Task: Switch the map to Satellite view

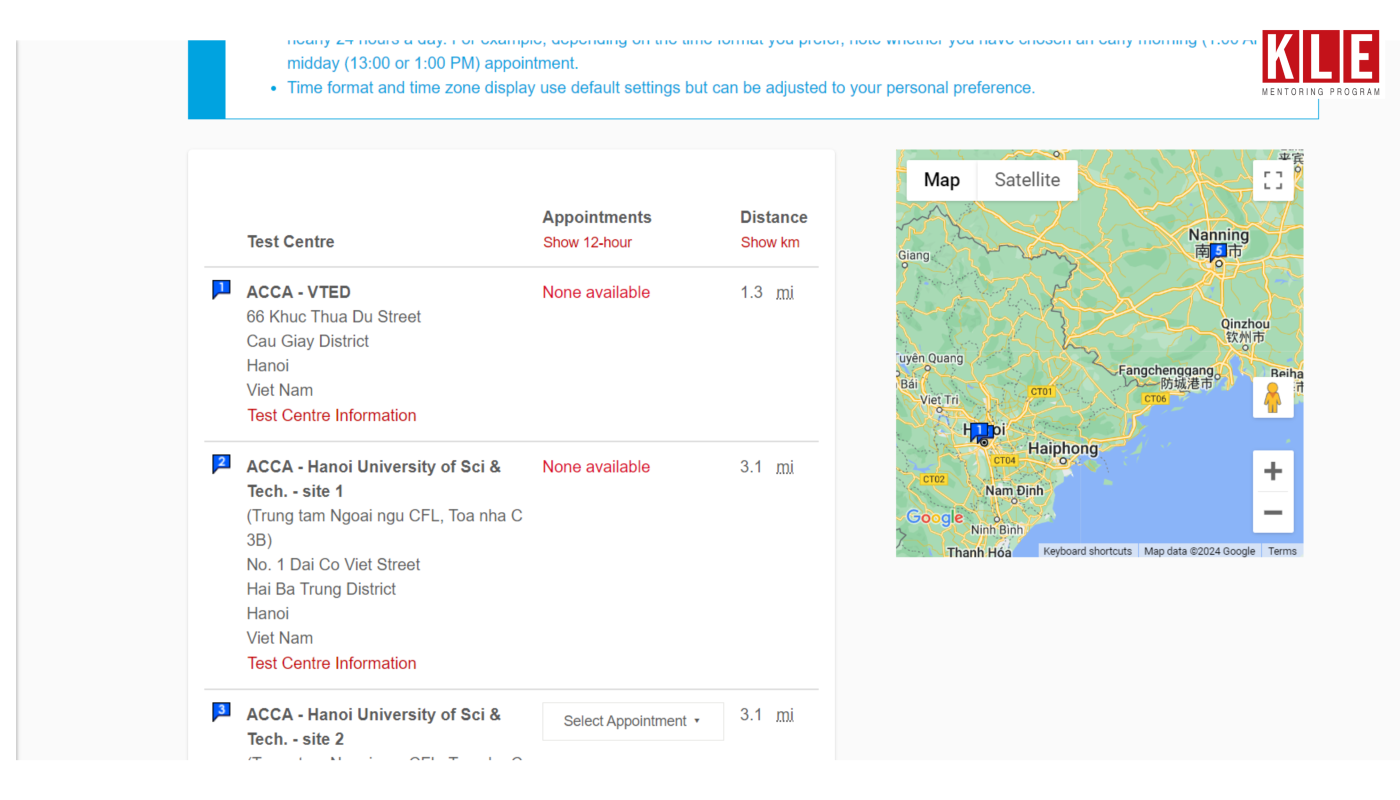Action: [x=1027, y=180]
